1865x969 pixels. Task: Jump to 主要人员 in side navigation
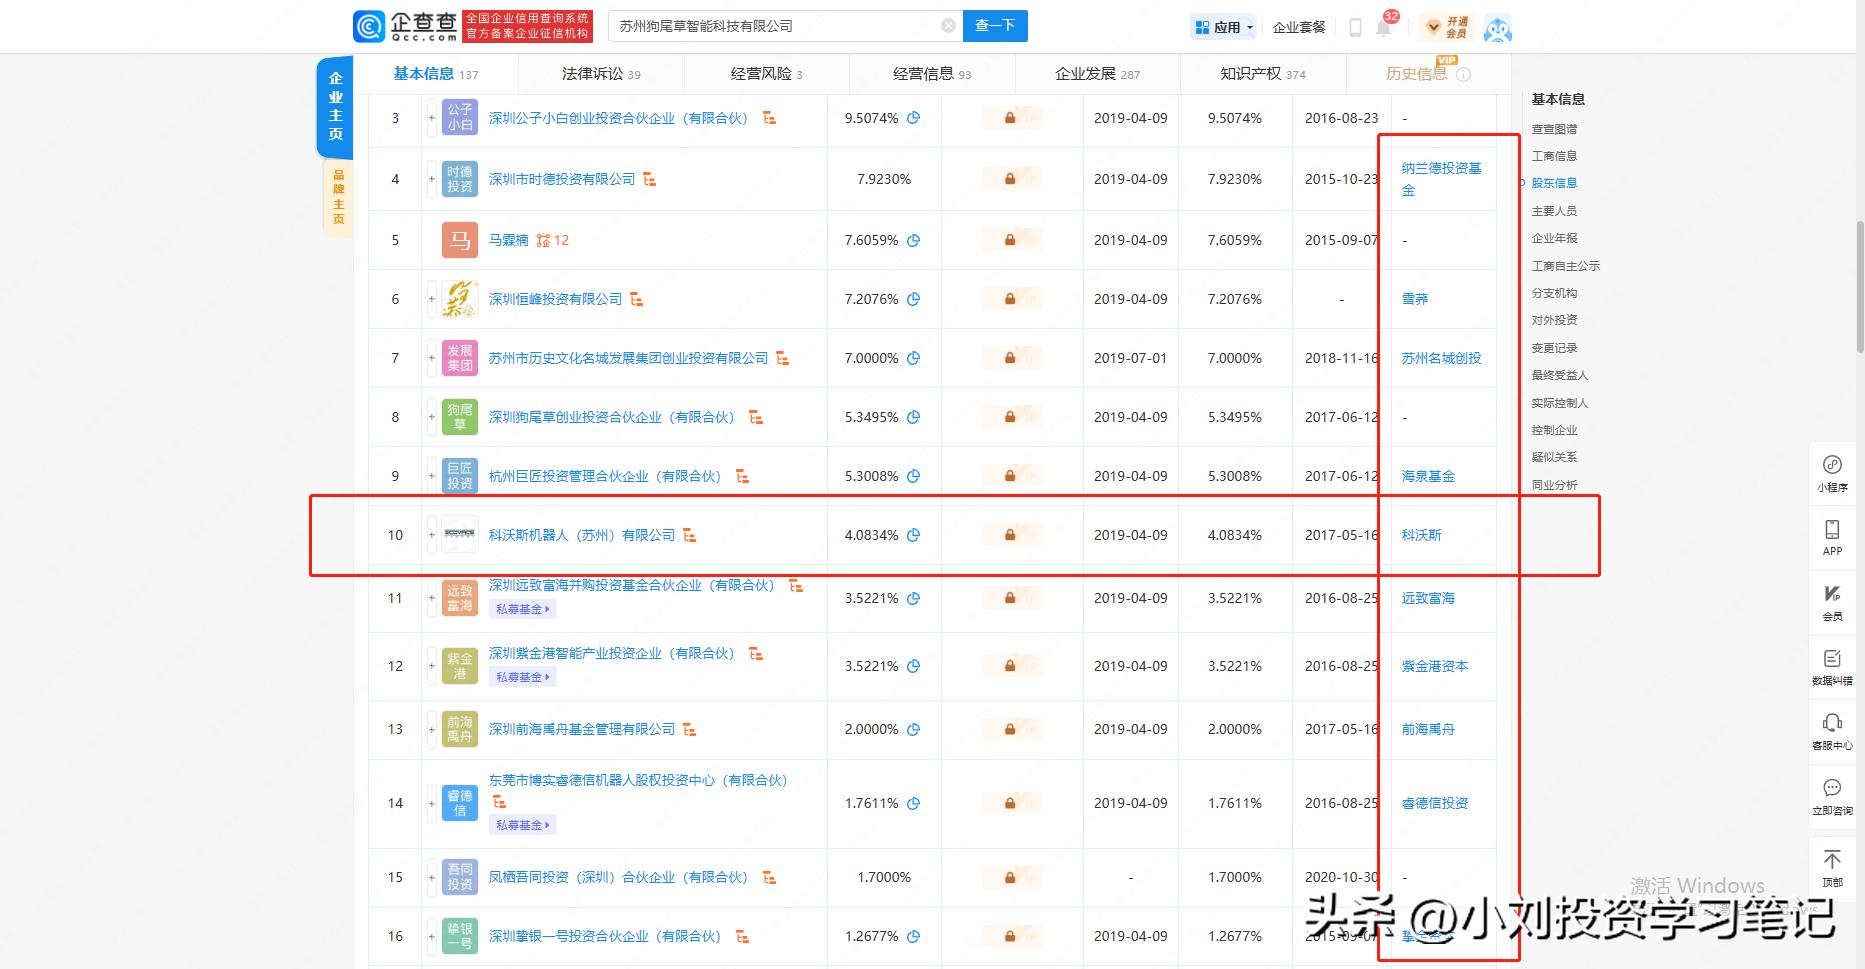[x=1554, y=211]
